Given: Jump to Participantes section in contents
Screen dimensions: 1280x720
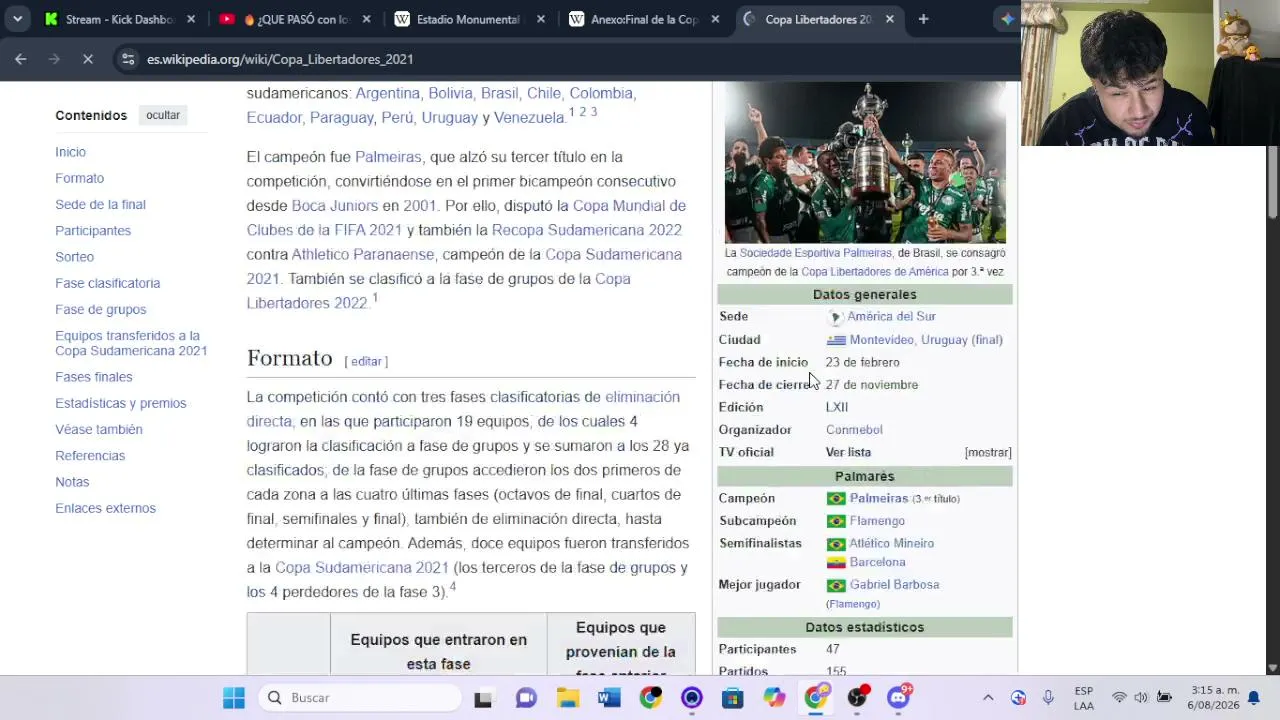Looking at the screenshot, I should point(93,230).
